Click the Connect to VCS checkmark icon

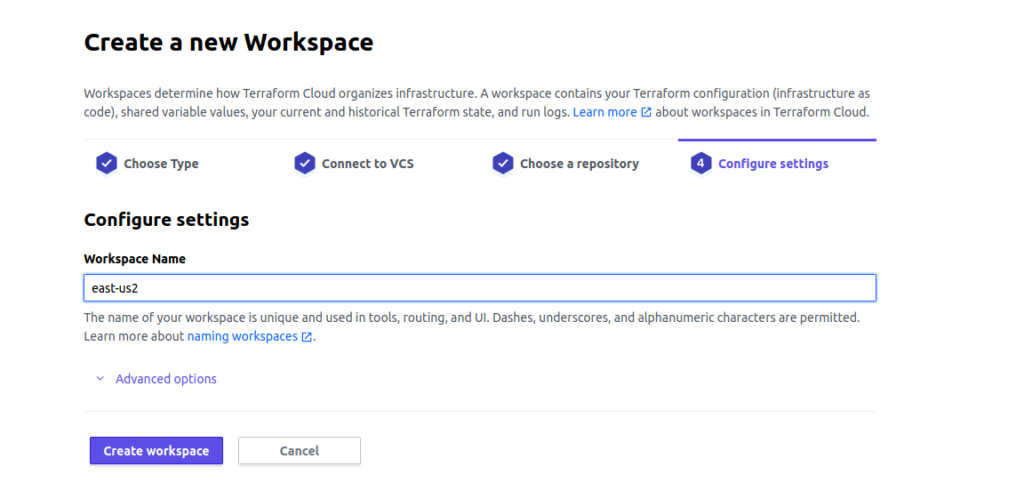[304, 163]
